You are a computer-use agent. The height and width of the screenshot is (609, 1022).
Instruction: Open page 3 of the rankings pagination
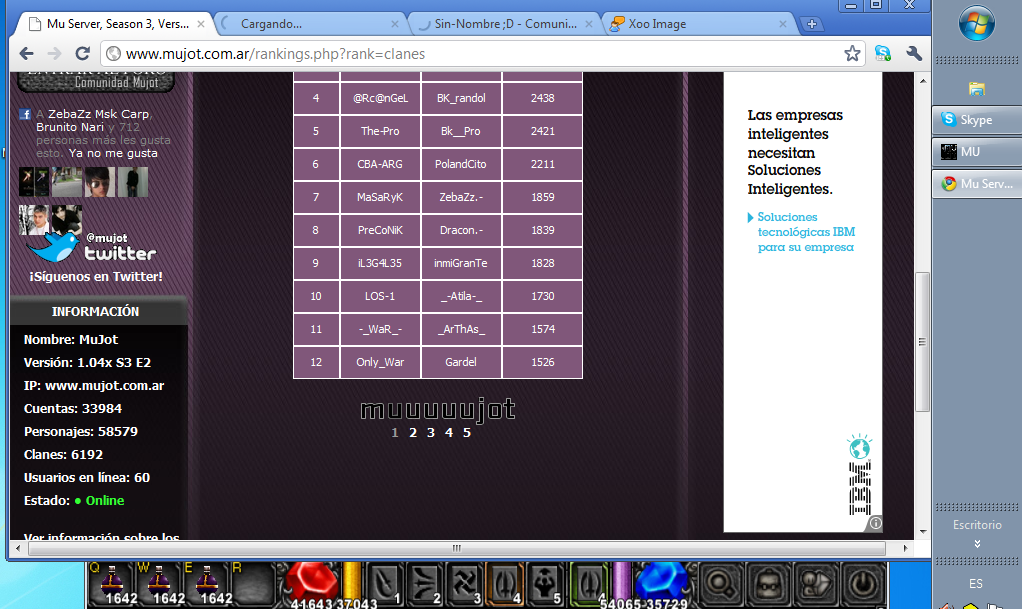[430, 433]
